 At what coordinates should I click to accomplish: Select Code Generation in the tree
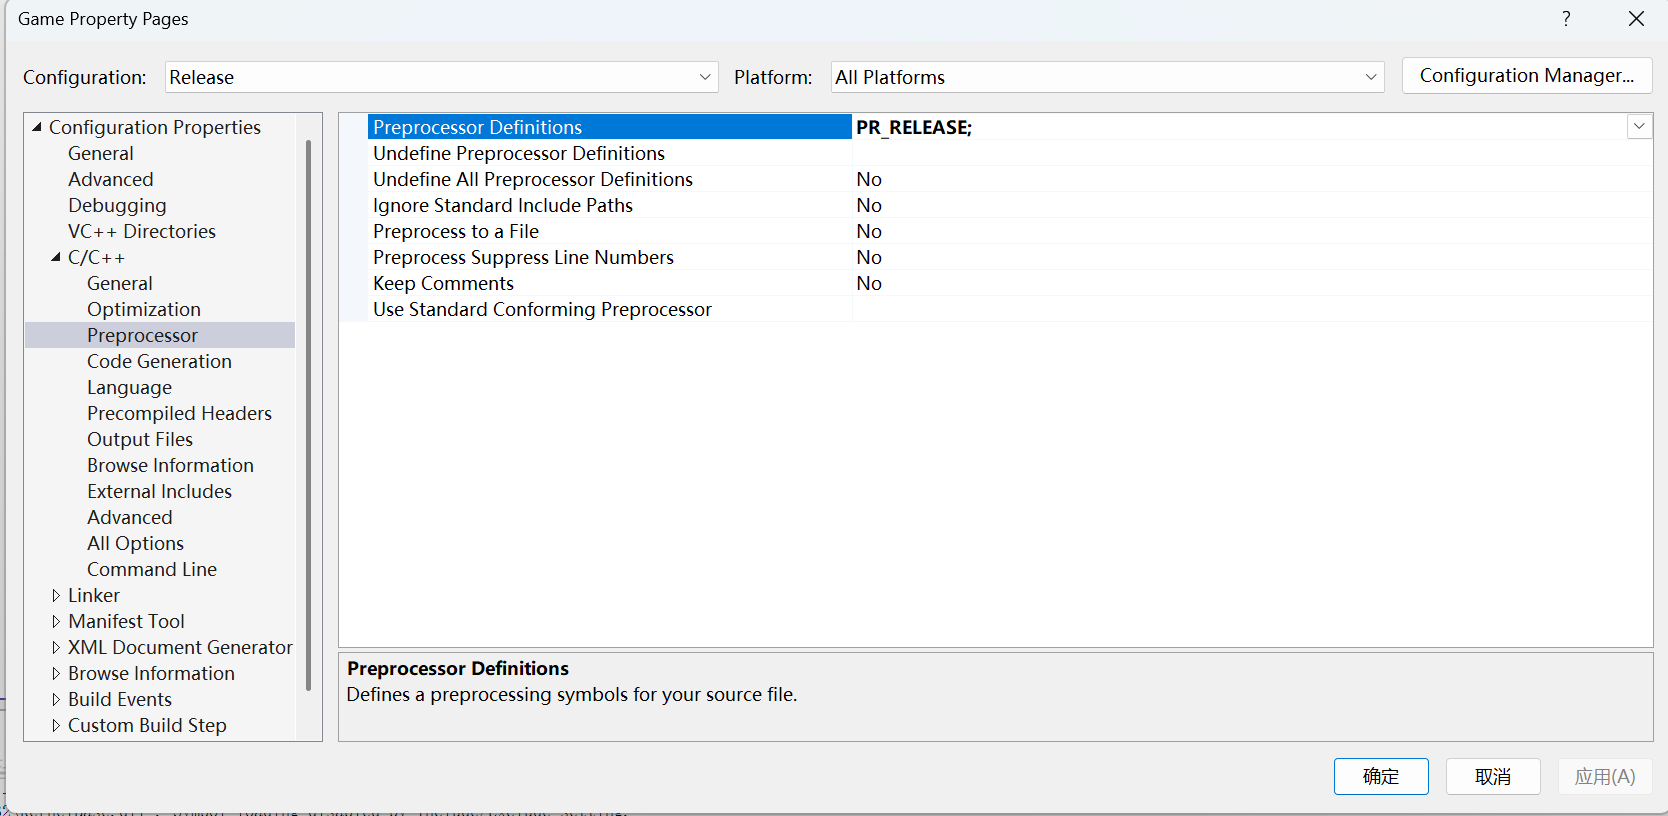(159, 361)
